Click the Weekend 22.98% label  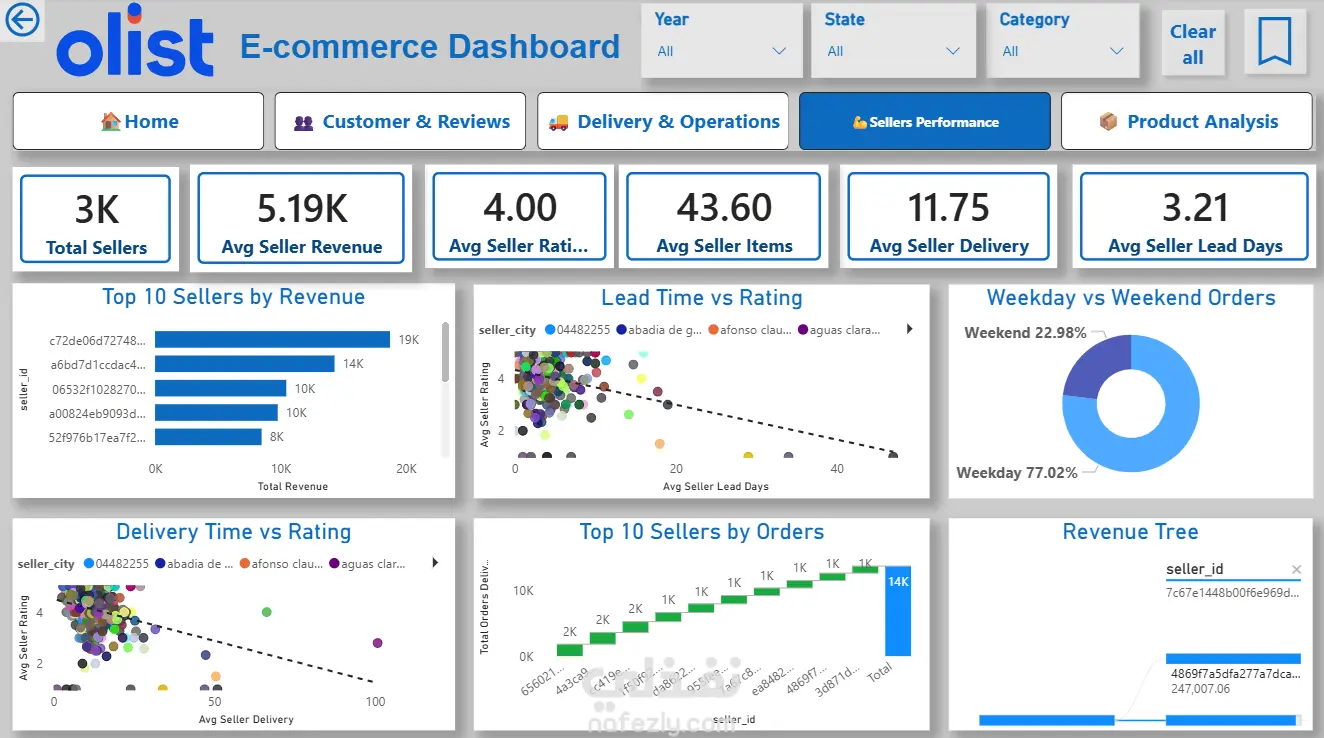tap(1025, 333)
